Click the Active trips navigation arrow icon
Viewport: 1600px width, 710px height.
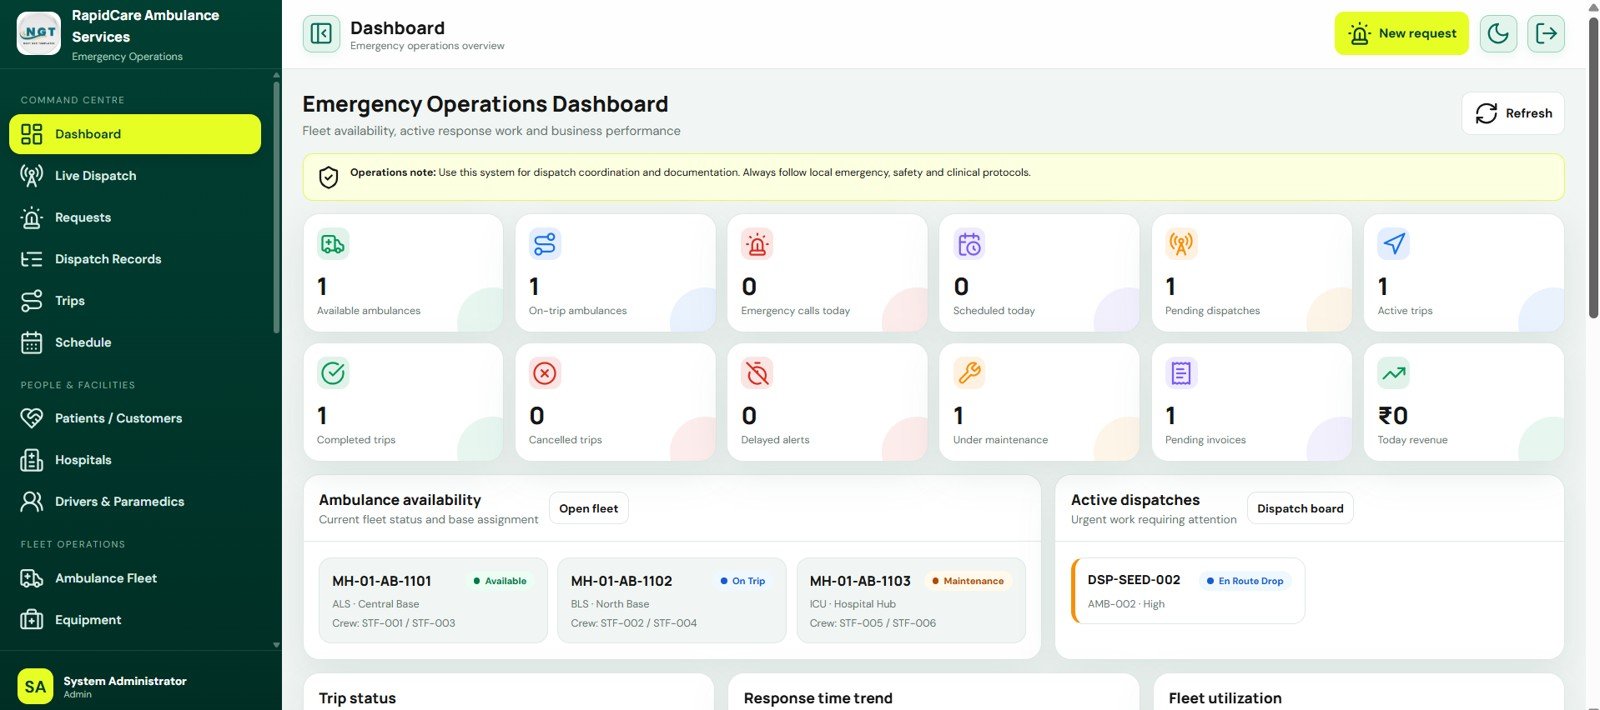(x=1394, y=244)
